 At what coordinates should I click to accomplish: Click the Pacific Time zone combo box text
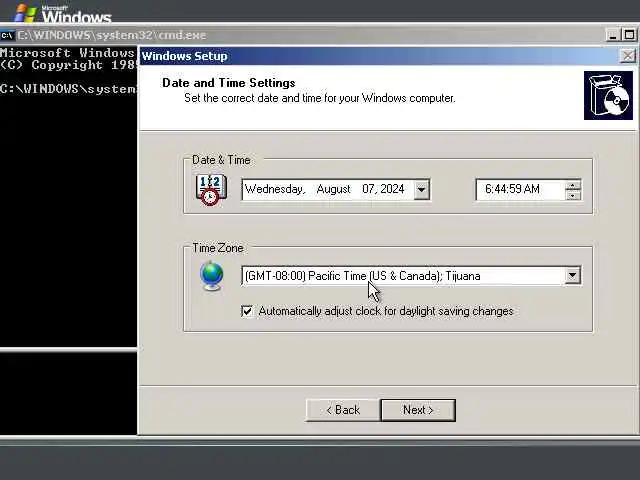[362, 276]
